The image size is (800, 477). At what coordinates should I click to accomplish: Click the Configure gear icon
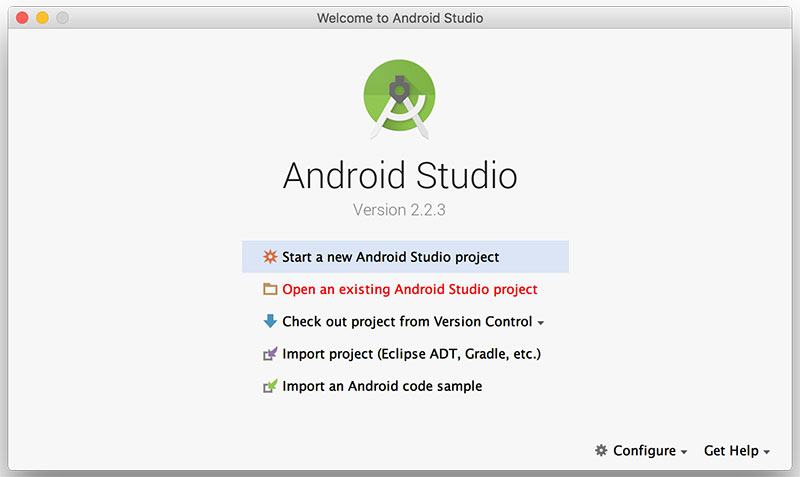(602, 450)
